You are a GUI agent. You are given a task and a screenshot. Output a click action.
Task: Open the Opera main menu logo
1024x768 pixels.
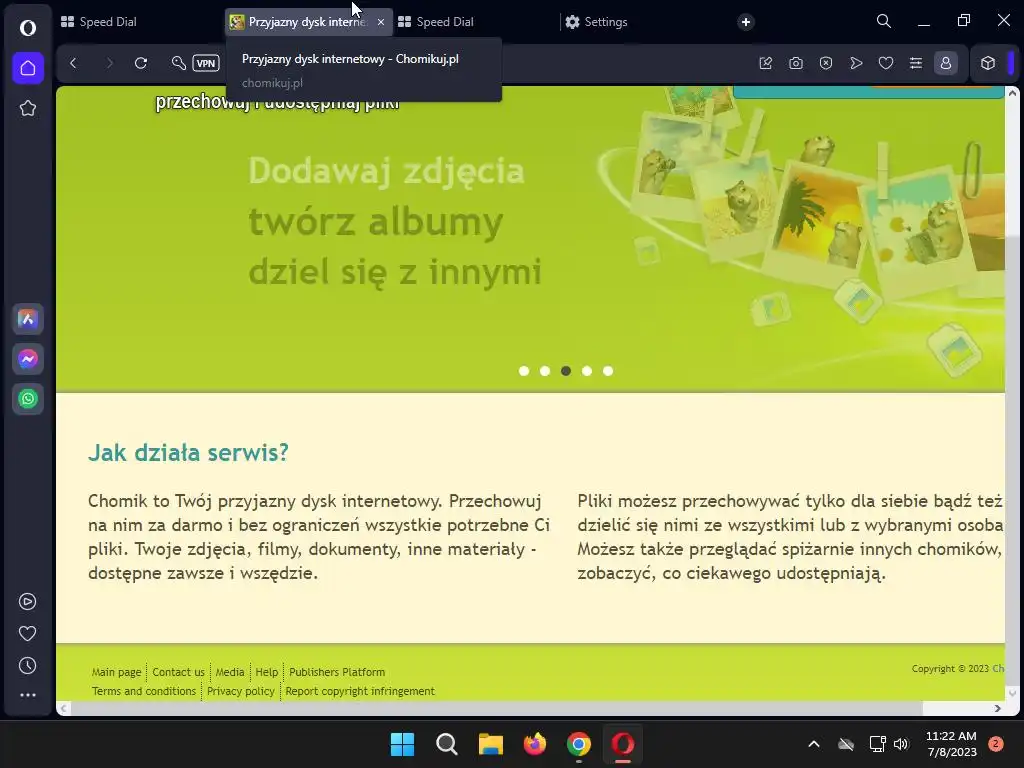click(x=27, y=28)
